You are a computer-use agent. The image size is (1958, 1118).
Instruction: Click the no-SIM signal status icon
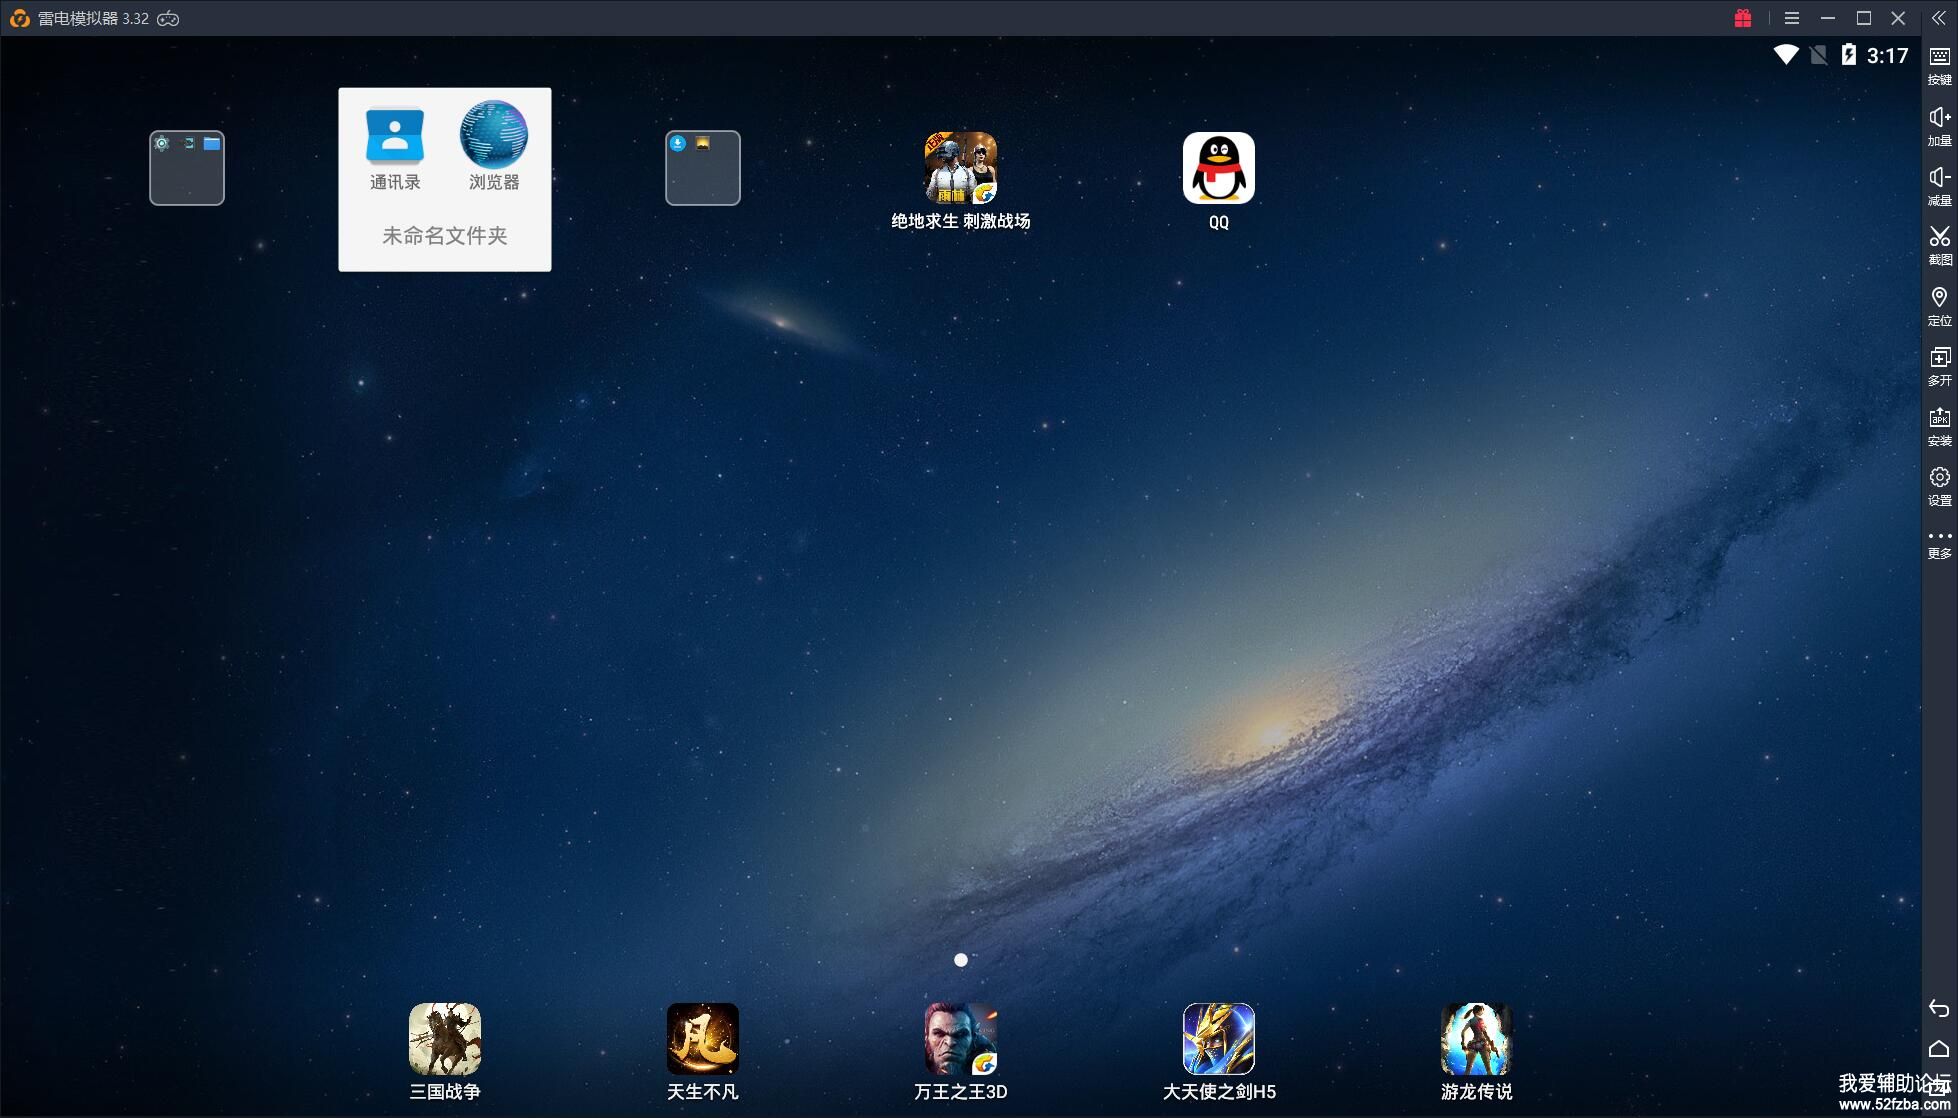point(1819,55)
